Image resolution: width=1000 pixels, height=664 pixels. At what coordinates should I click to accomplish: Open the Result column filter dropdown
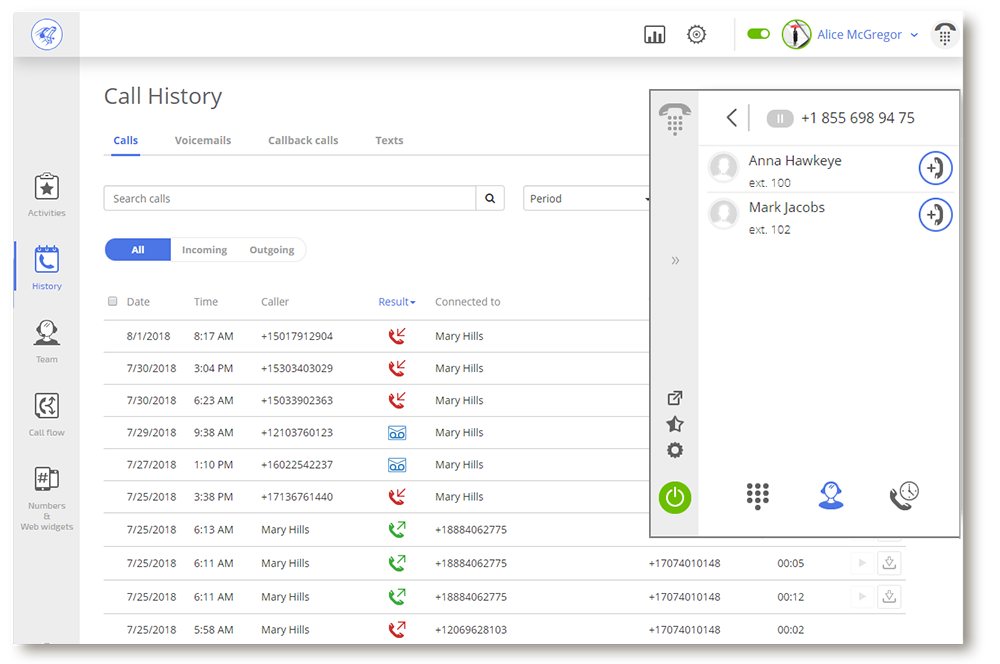397,301
